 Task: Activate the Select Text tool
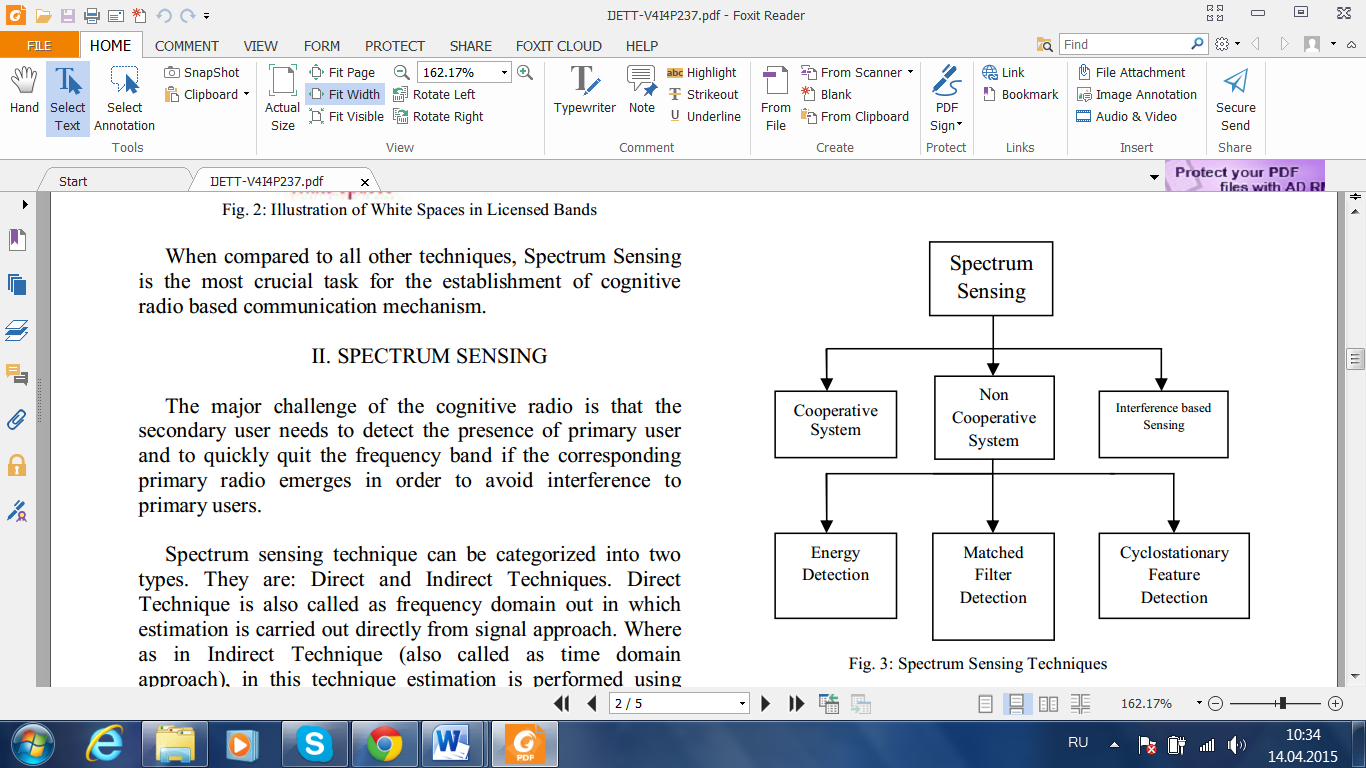67,99
